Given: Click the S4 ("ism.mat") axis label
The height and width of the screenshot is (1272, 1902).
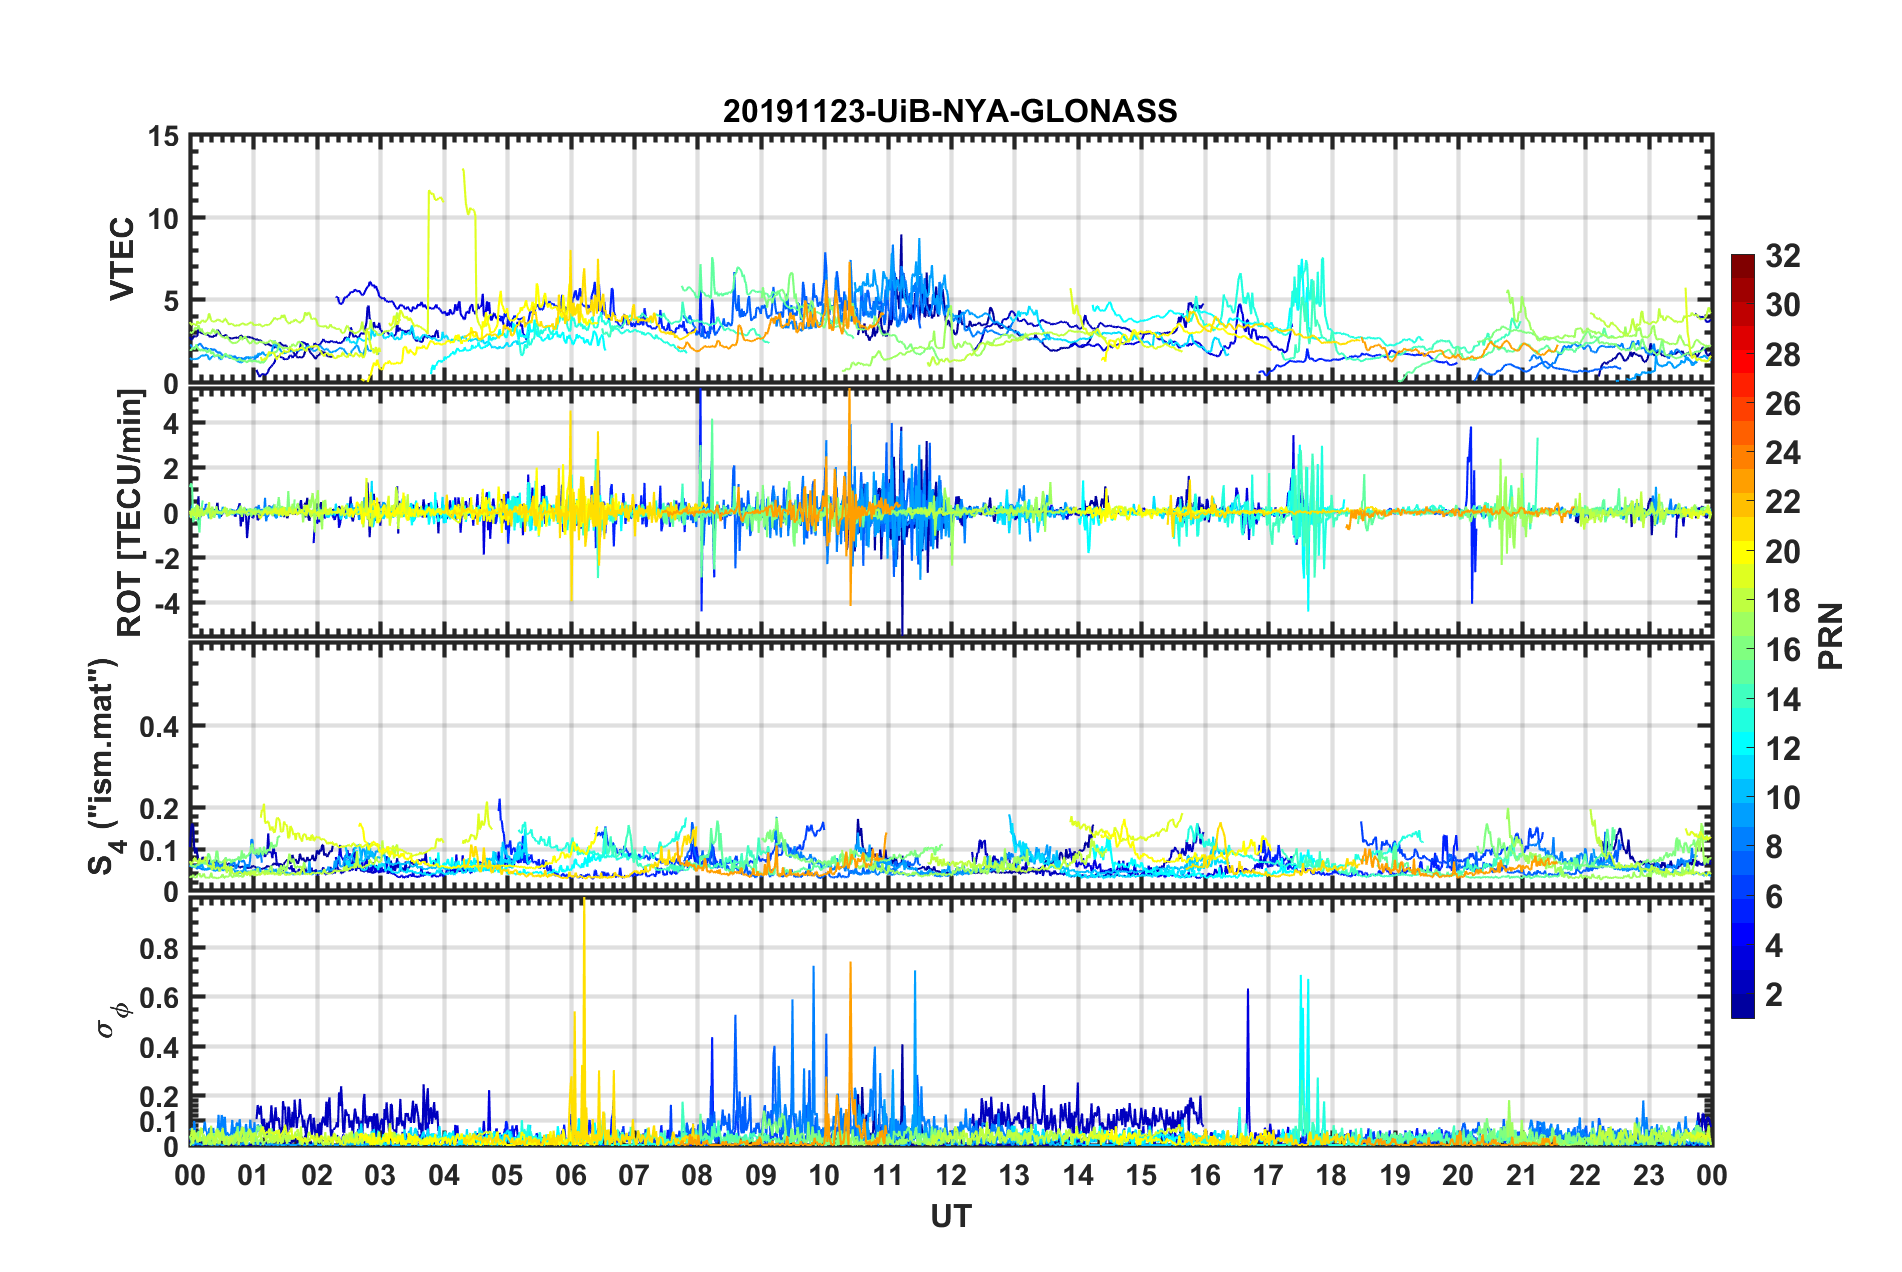Looking at the screenshot, I should [x=104, y=766].
